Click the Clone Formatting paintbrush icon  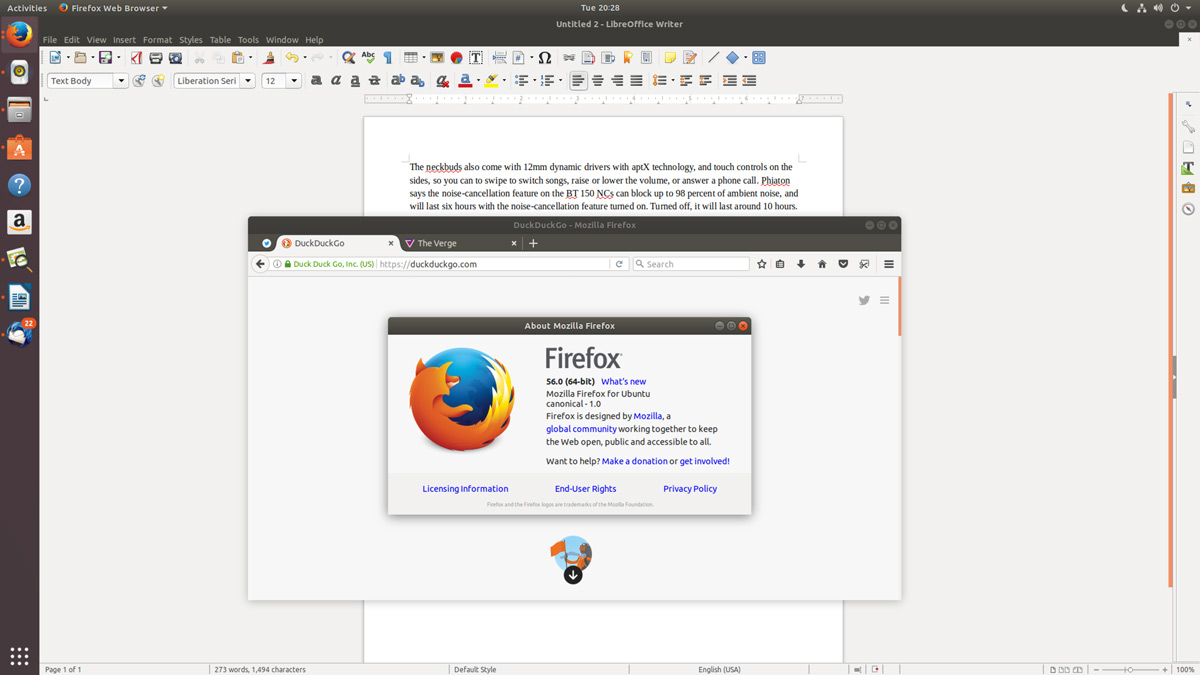coord(268,58)
